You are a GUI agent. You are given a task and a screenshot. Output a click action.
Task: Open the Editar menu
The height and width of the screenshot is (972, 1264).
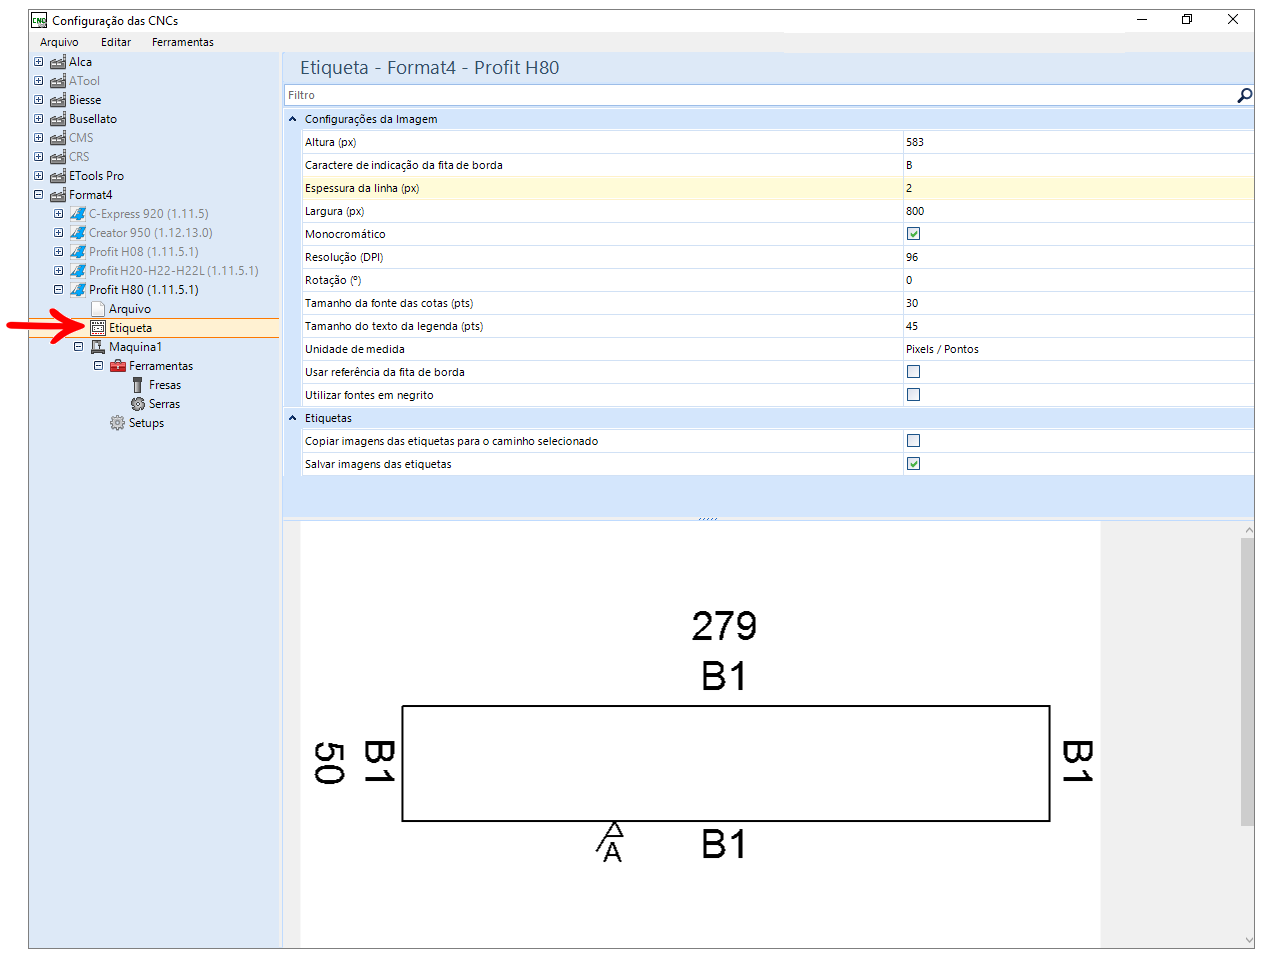(116, 42)
